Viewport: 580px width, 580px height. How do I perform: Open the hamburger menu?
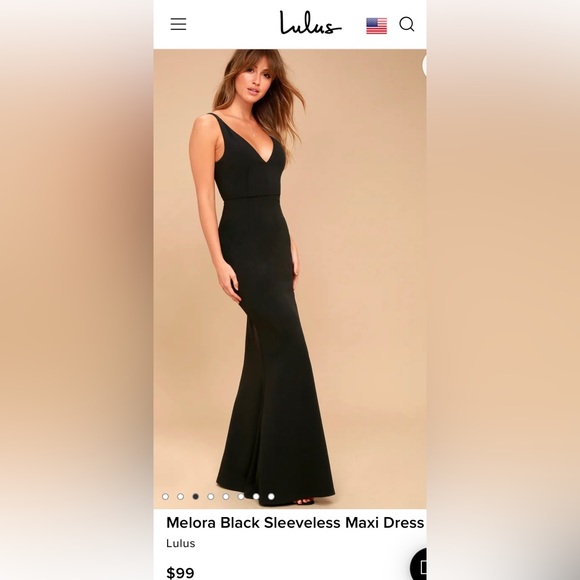tap(178, 24)
